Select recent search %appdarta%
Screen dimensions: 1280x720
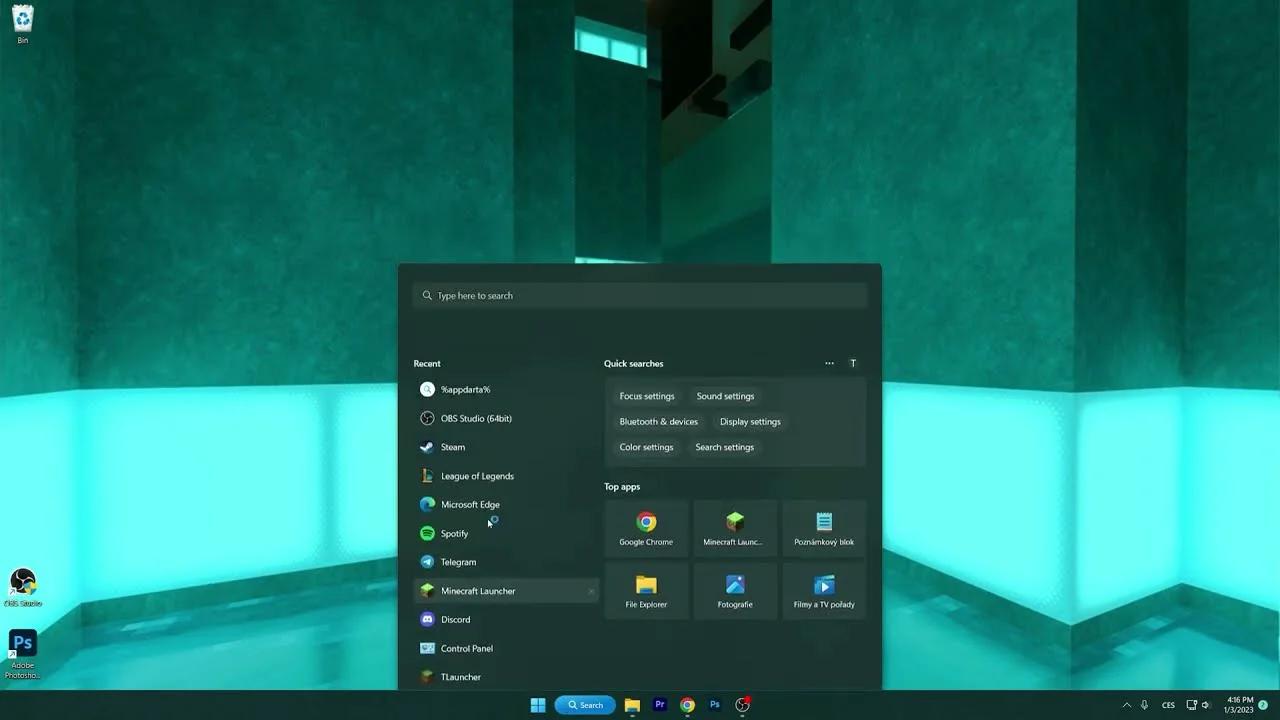(506, 390)
